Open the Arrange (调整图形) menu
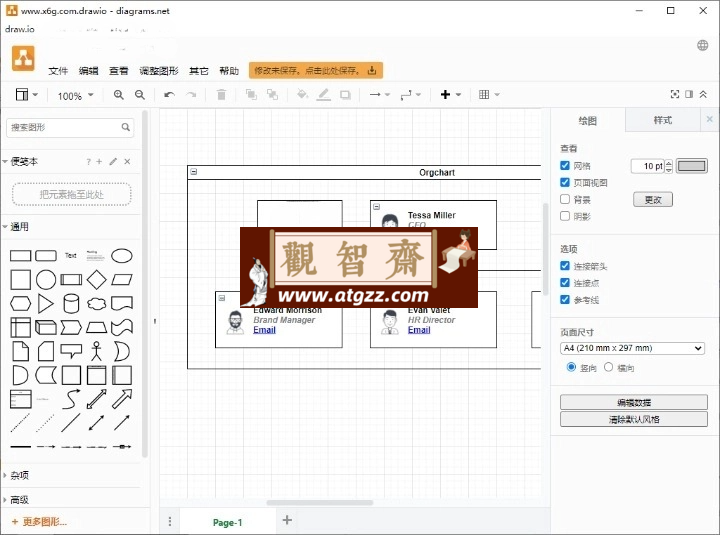The width and height of the screenshot is (720, 535). pos(159,71)
